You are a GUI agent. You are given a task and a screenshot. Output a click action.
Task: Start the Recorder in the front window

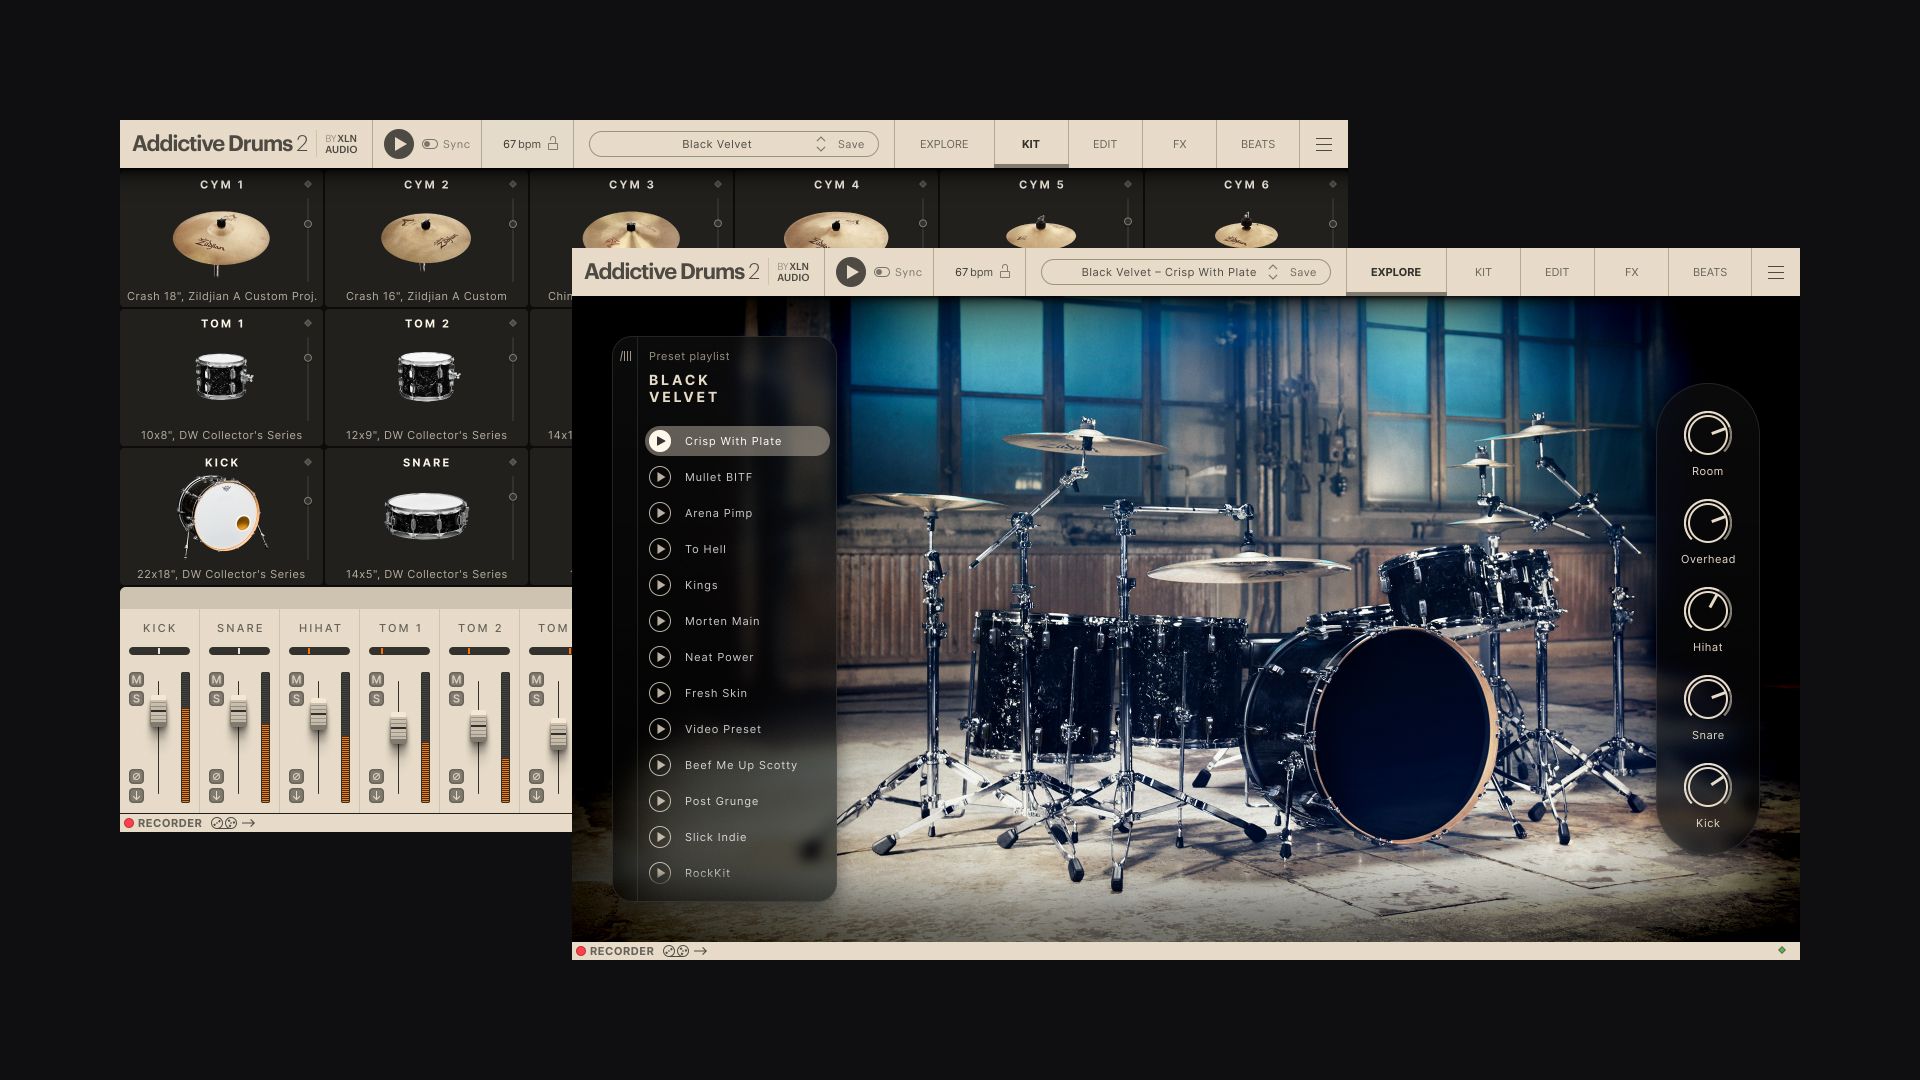[x=581, y=951]
